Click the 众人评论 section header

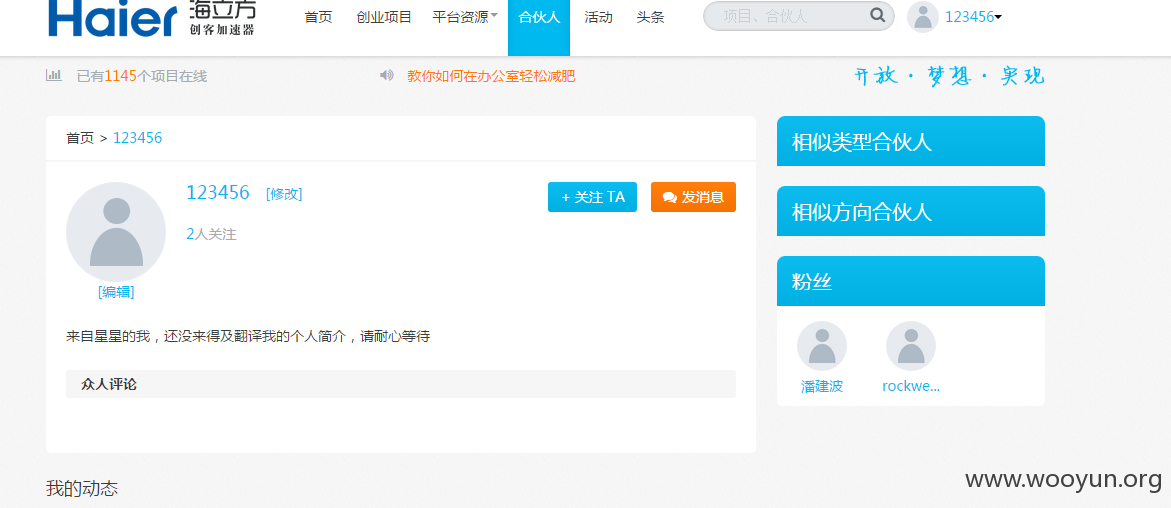[401, 384]
